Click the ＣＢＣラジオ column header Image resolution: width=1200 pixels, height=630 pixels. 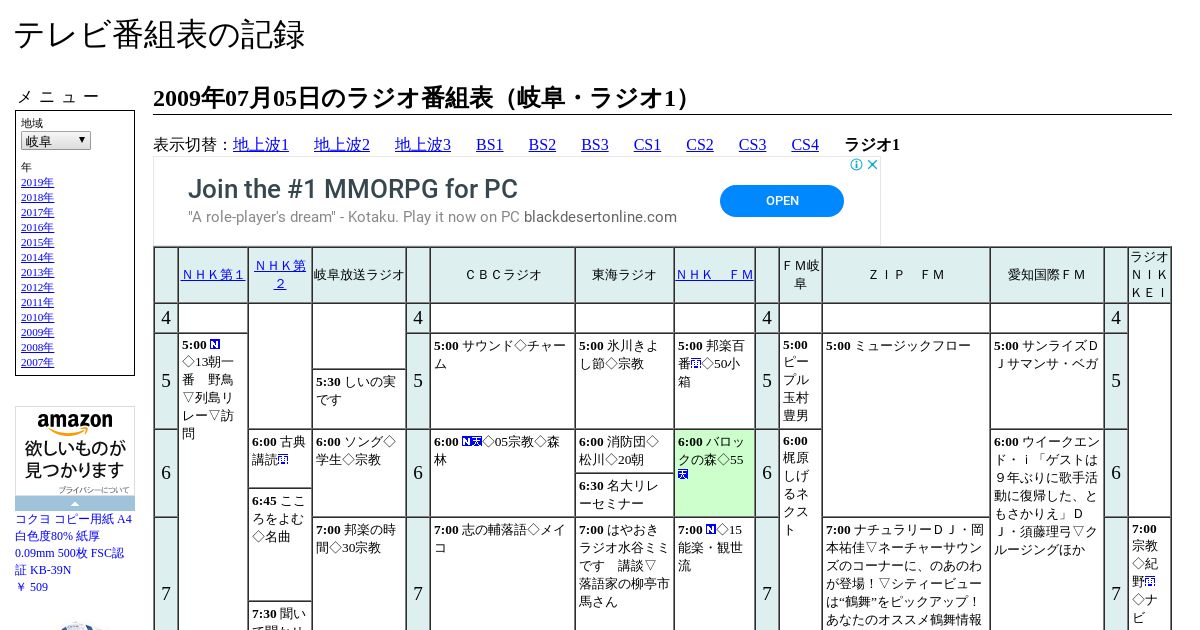502,275
